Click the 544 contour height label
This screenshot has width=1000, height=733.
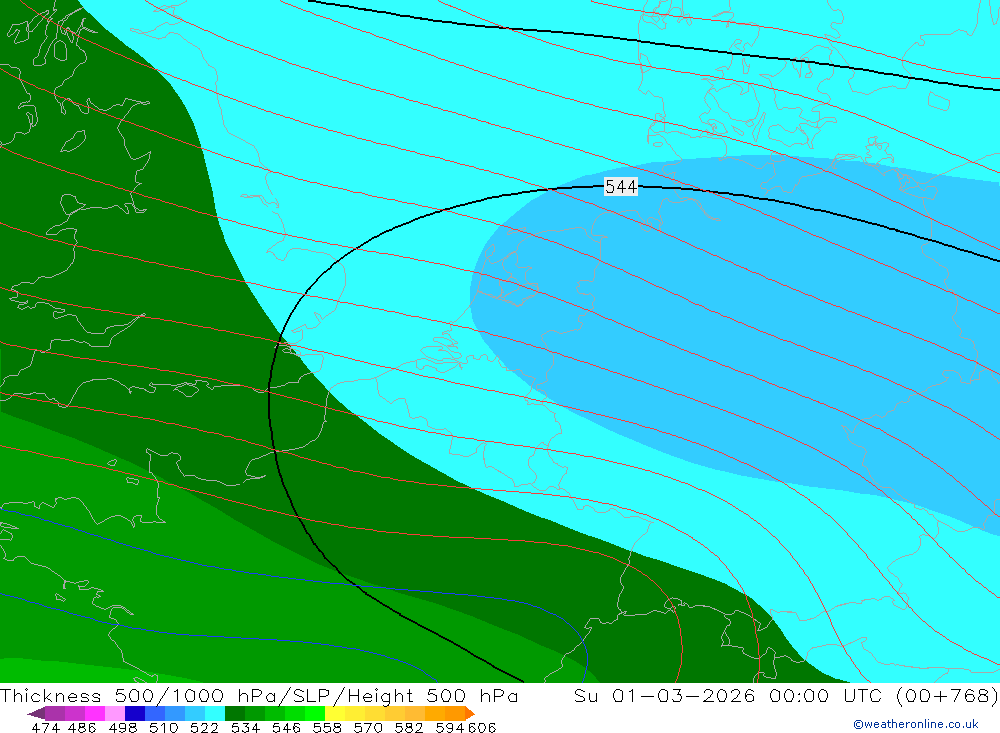(x=621, y=186)
